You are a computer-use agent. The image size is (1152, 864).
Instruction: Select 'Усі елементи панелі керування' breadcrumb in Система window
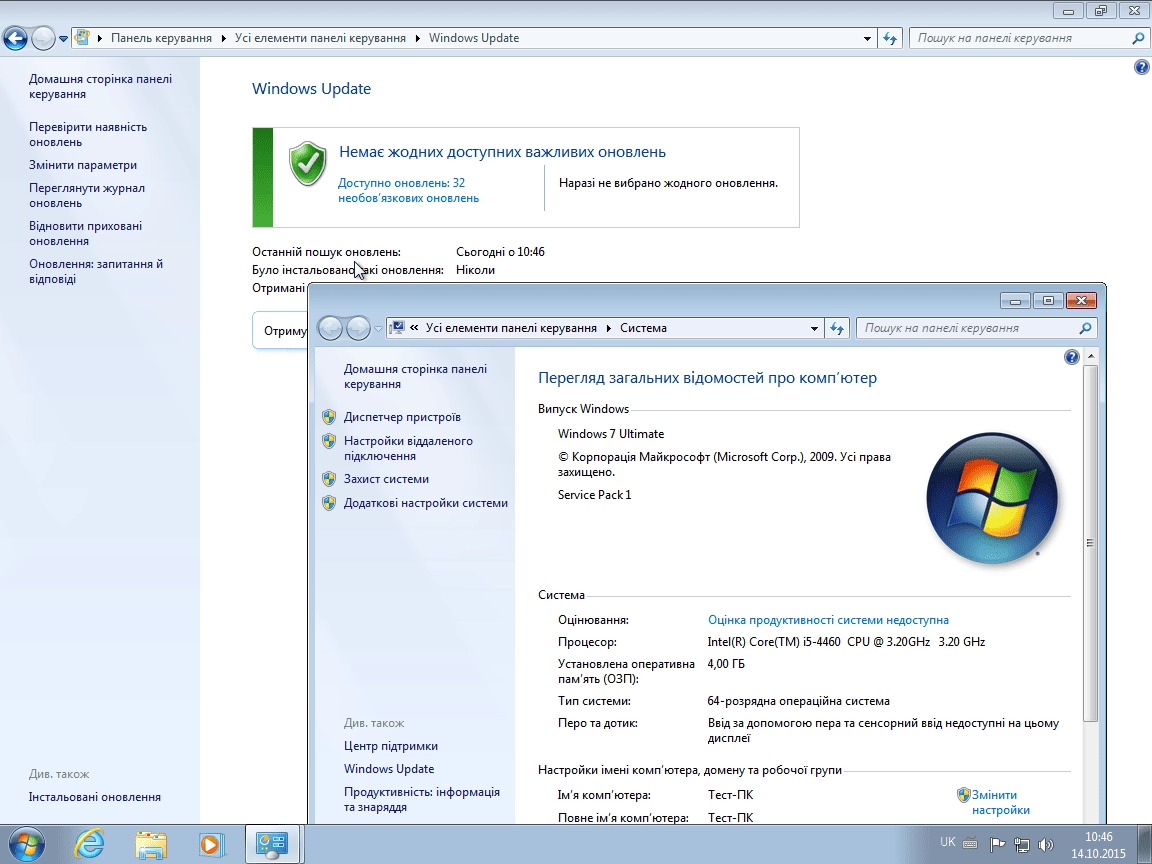(511, 328)
